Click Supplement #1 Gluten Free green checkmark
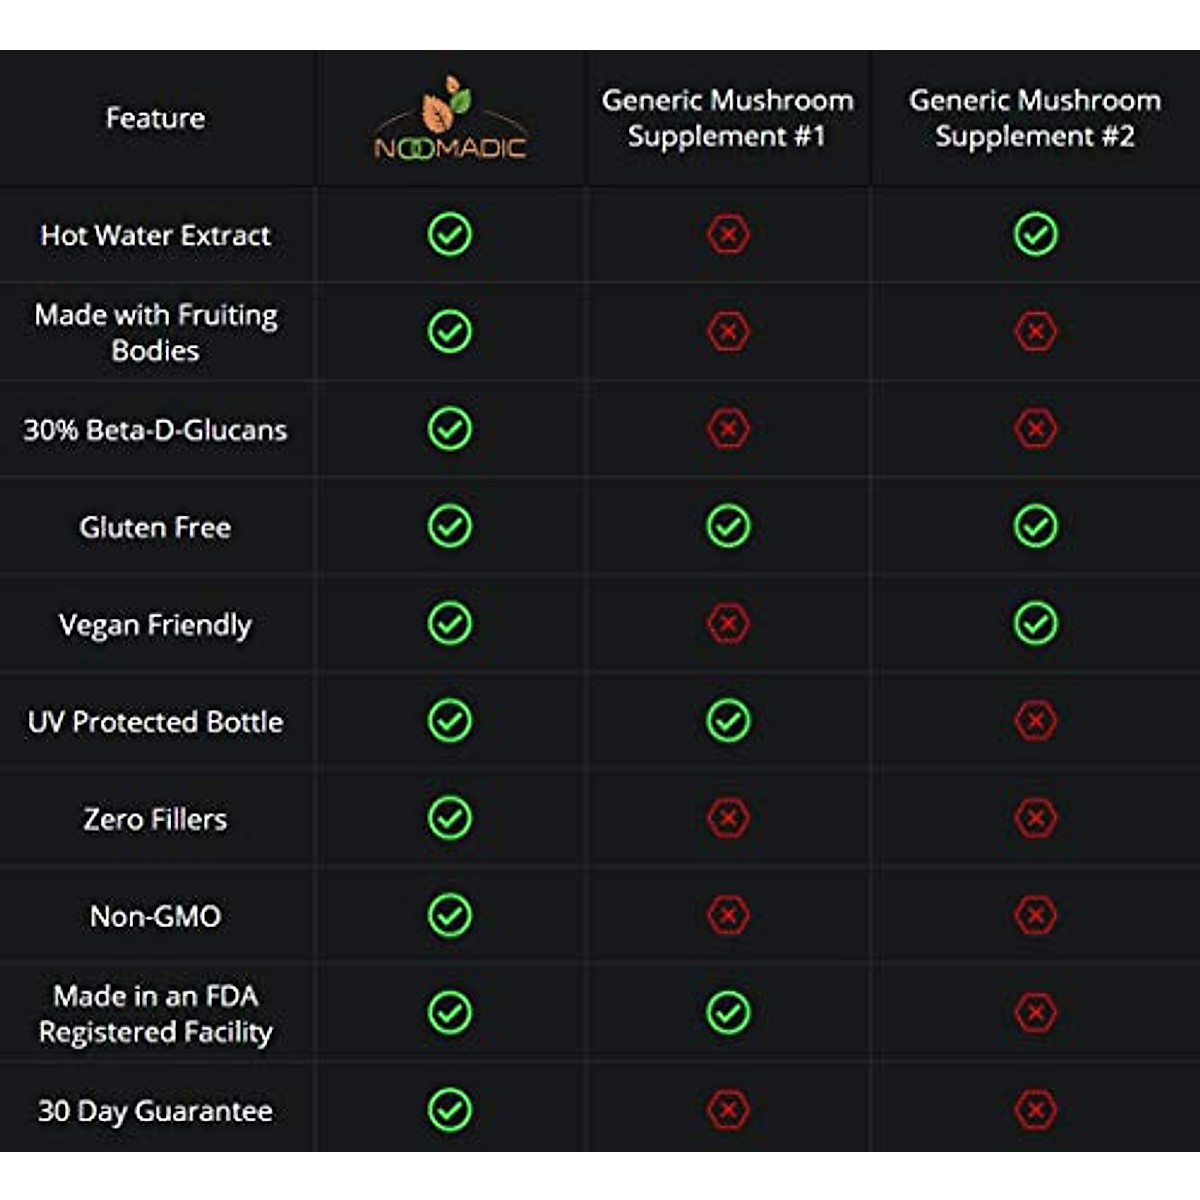Screen dimensions: 1200x1200 (x=728, y=526)
